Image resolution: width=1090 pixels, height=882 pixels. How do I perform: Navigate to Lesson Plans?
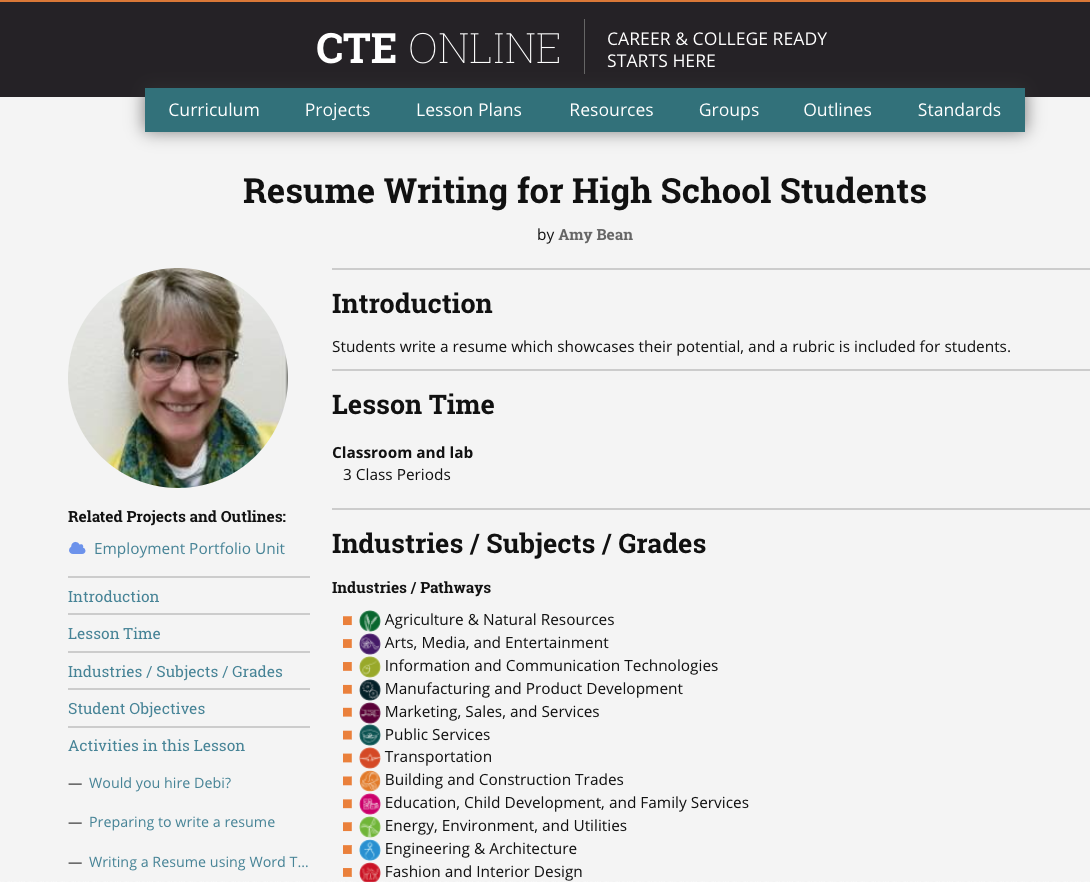[468, 110]
